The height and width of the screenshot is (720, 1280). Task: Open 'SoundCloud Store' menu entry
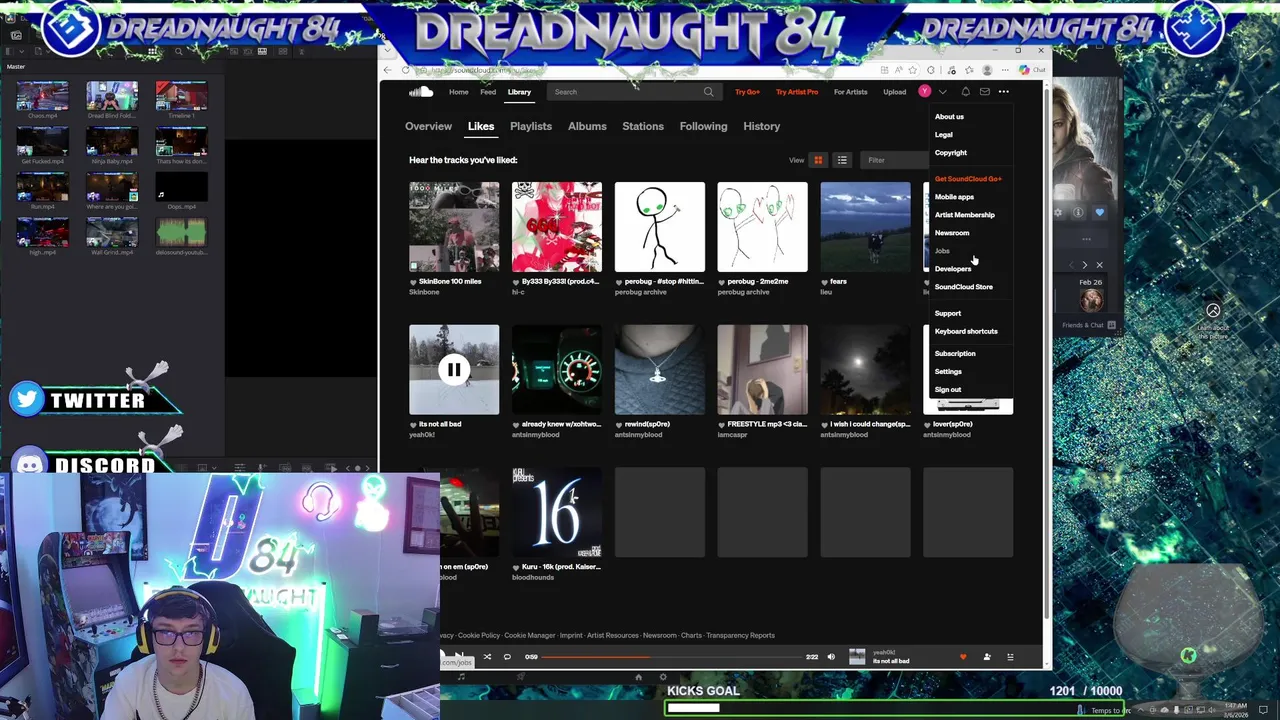964,287
